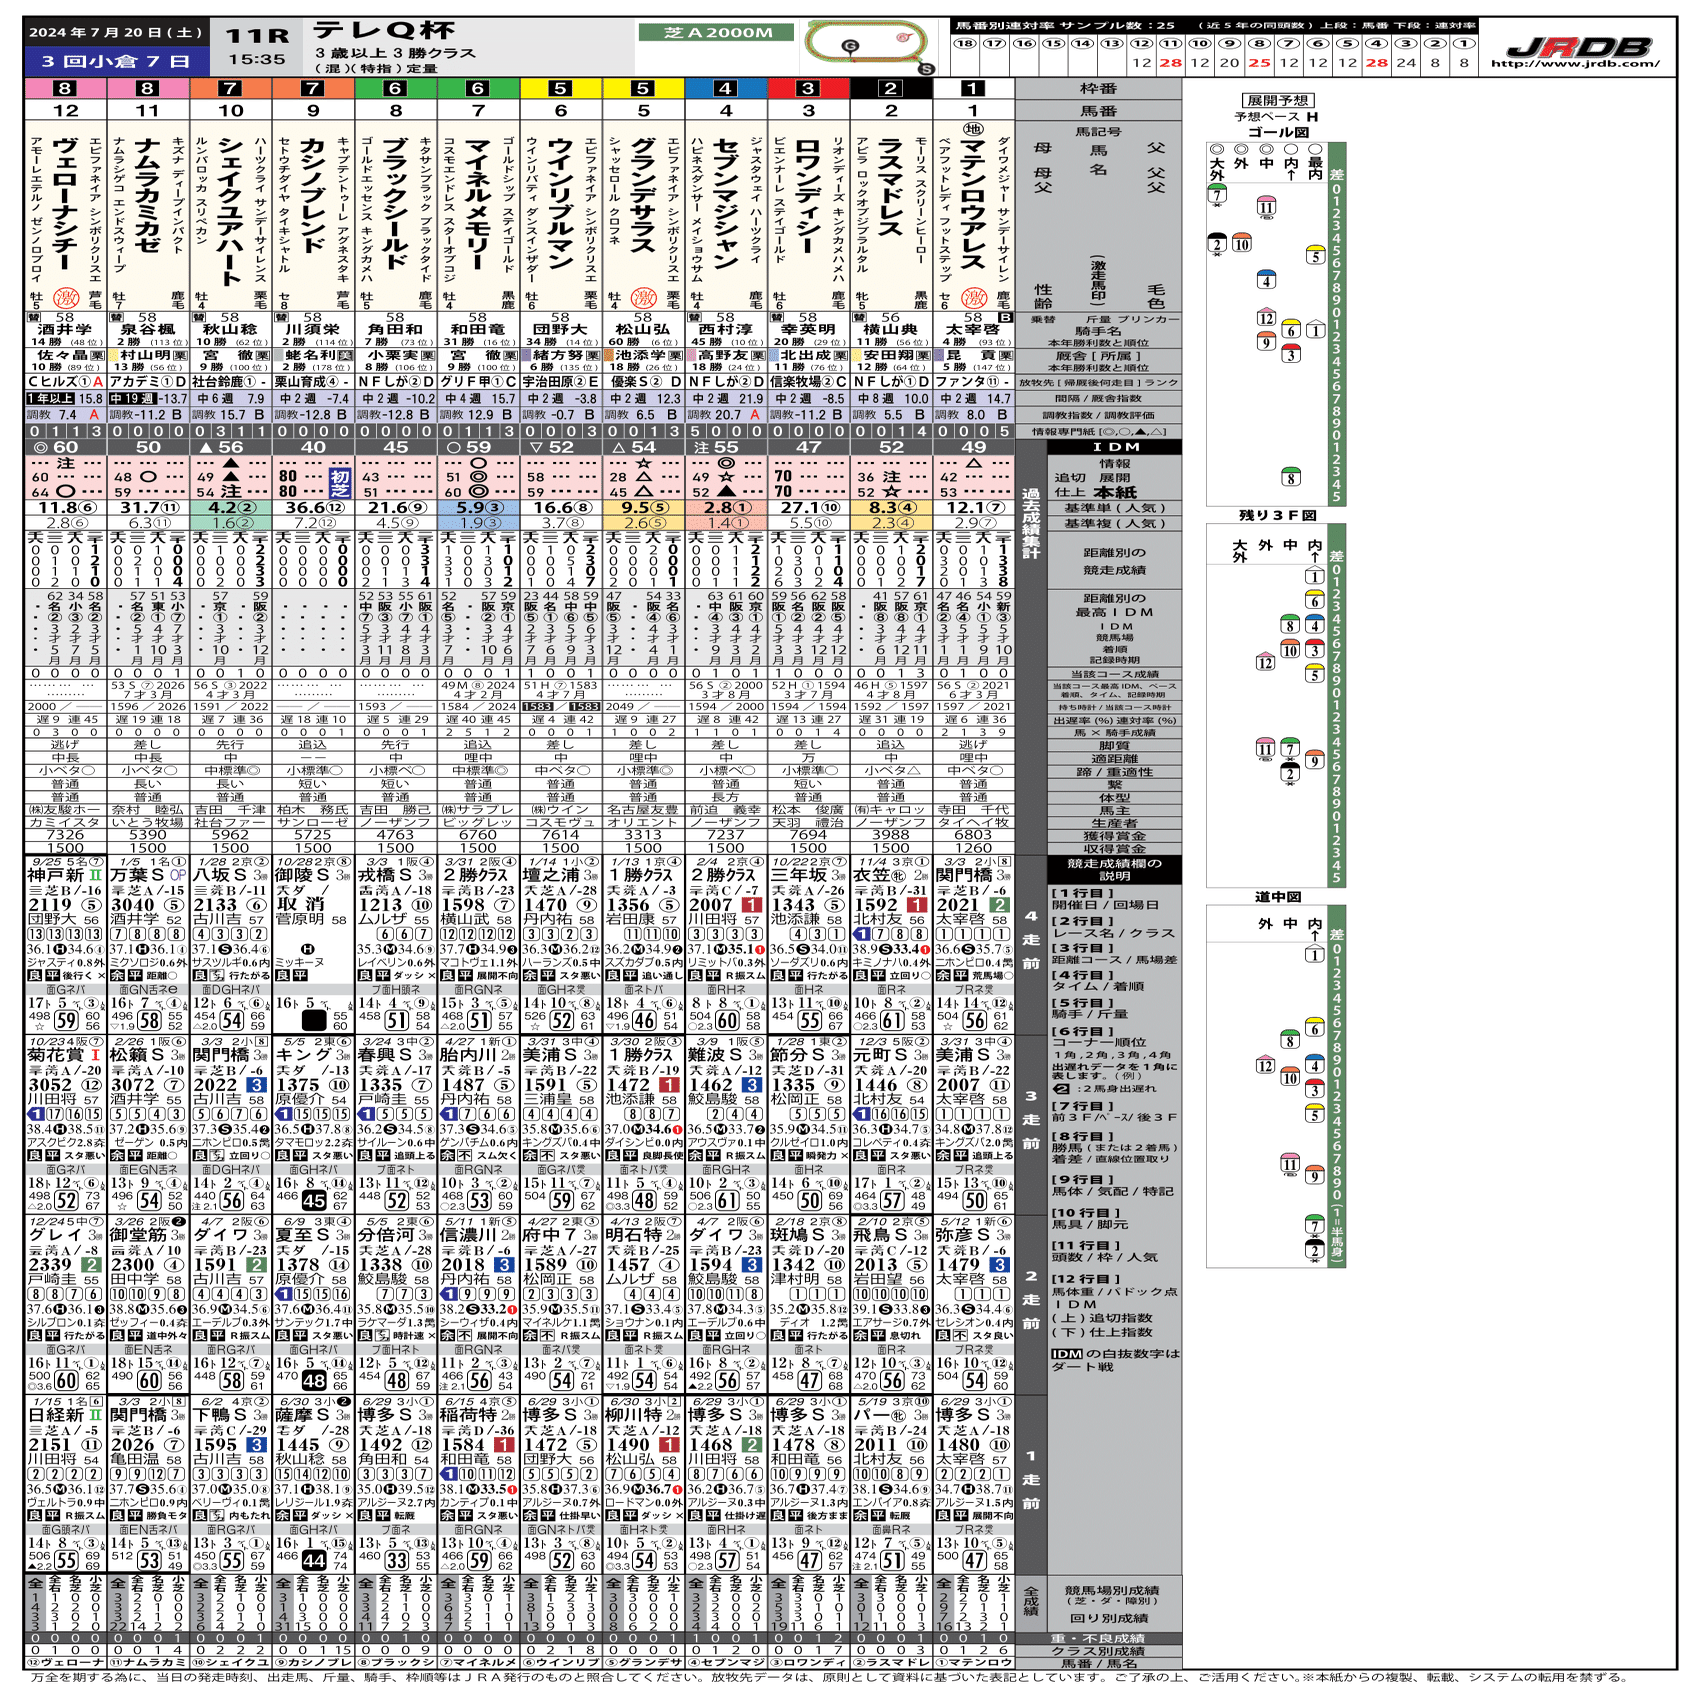The image size is (1701, 1701).
Task: Select horse name シェイクユアハート
Action: (x=230, y=212)
